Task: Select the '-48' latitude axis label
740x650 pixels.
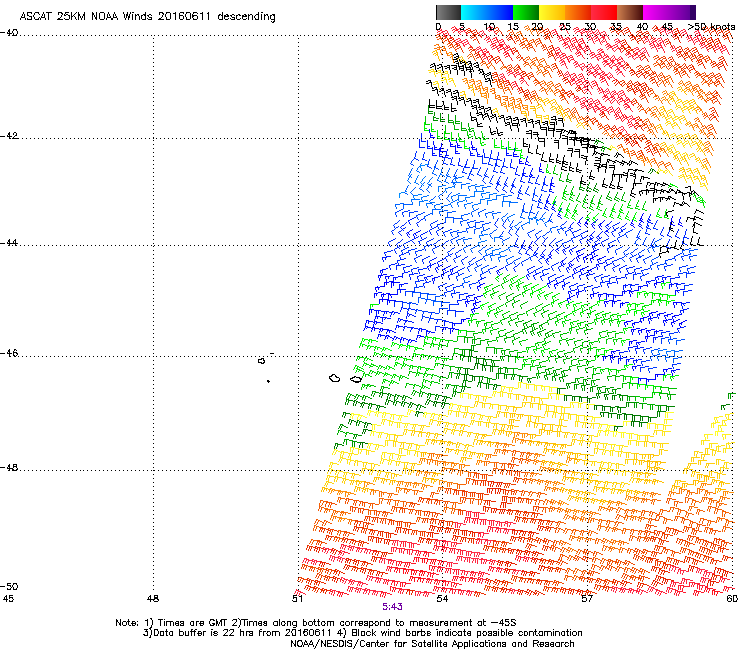Action: (9, 467)
